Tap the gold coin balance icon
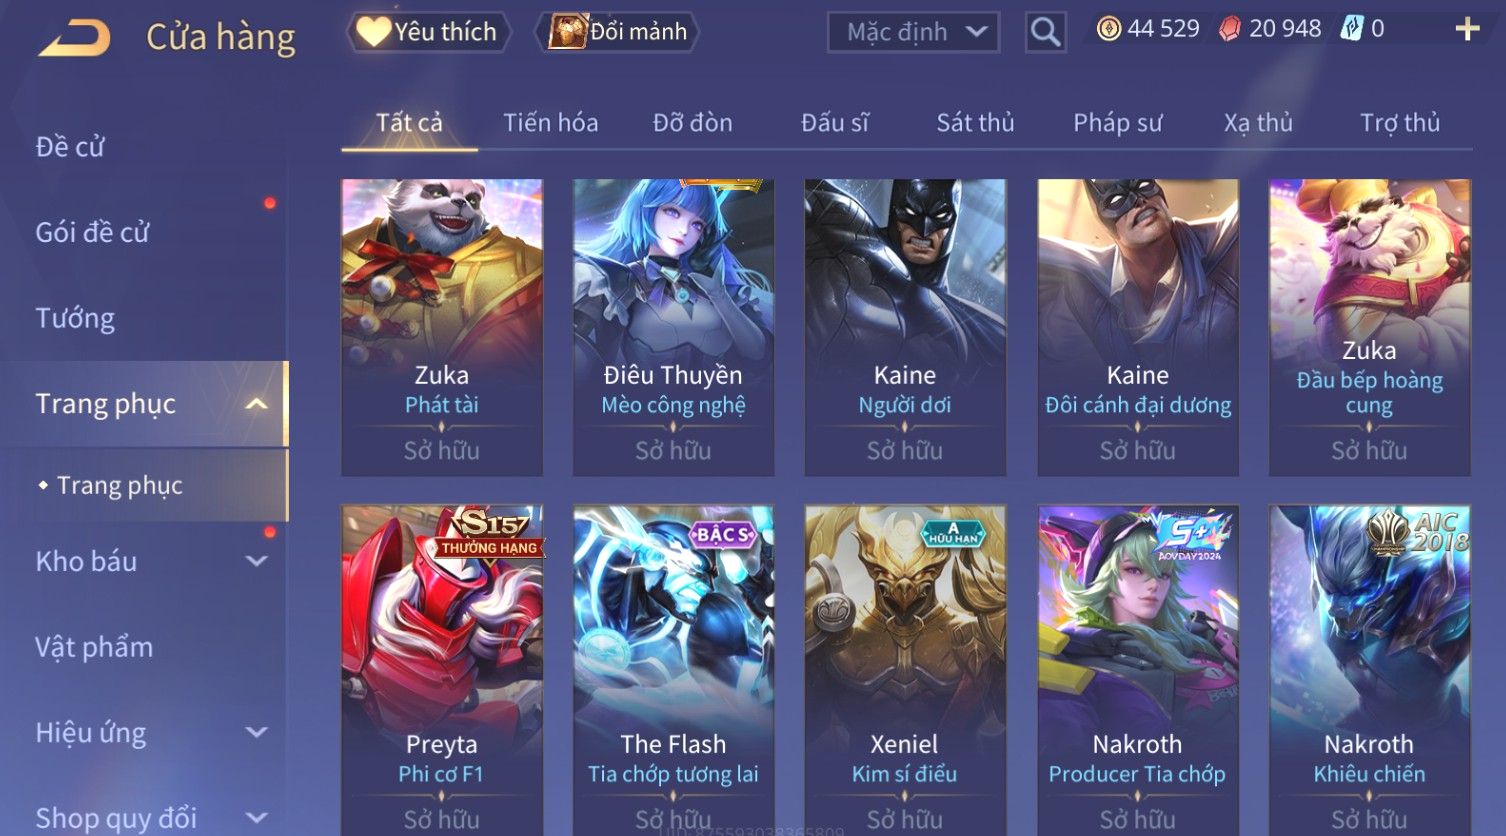The image size is (1506, 836). 1109,29
